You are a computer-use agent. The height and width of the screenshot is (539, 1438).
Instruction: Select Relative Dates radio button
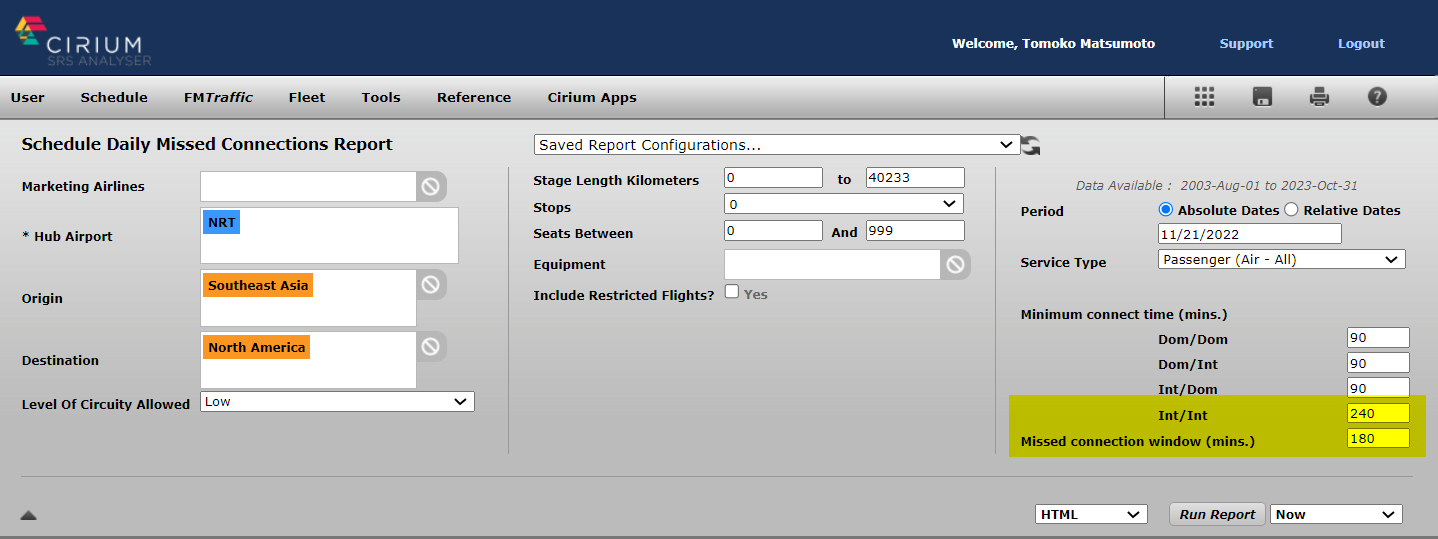click(x=1291, y=210)
